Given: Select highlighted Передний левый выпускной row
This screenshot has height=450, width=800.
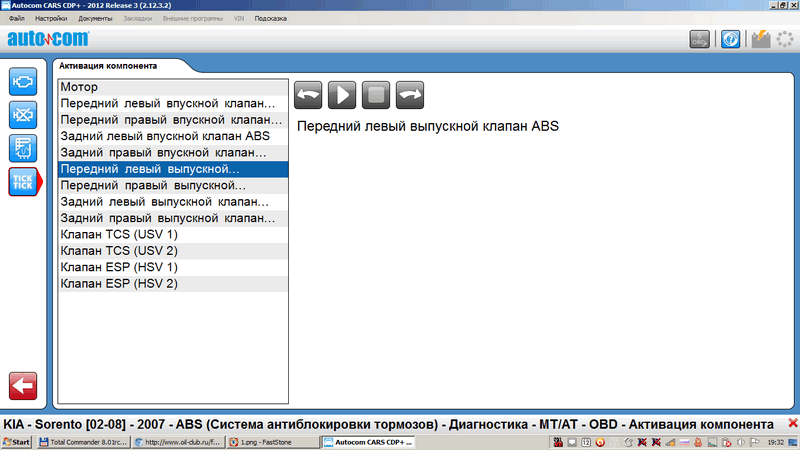Looking at the screenshot, I should coord(173,169).
